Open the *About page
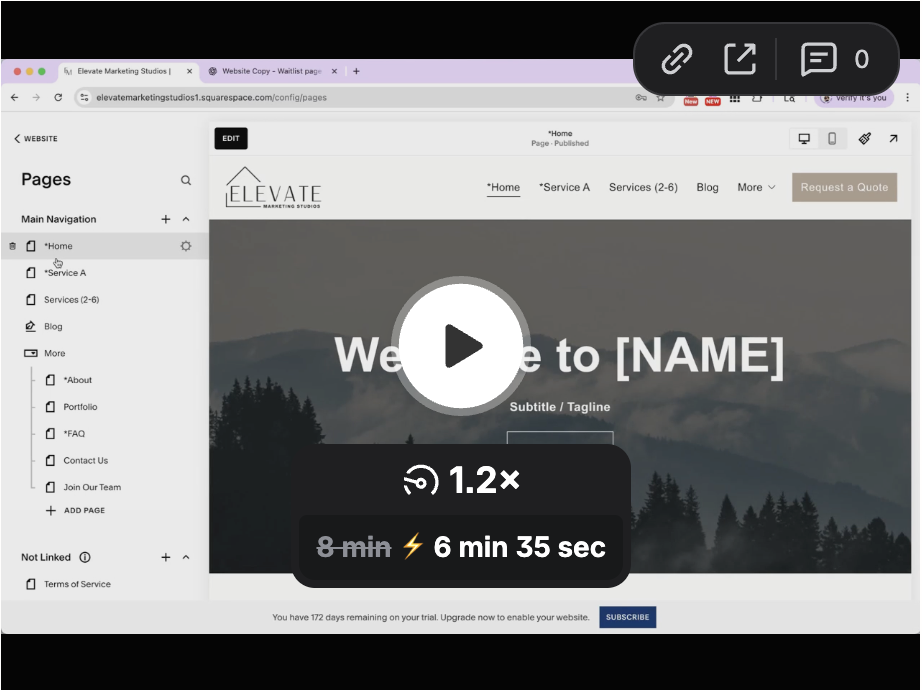The height and width of the screenshot is (690, 922). (78, 381)
